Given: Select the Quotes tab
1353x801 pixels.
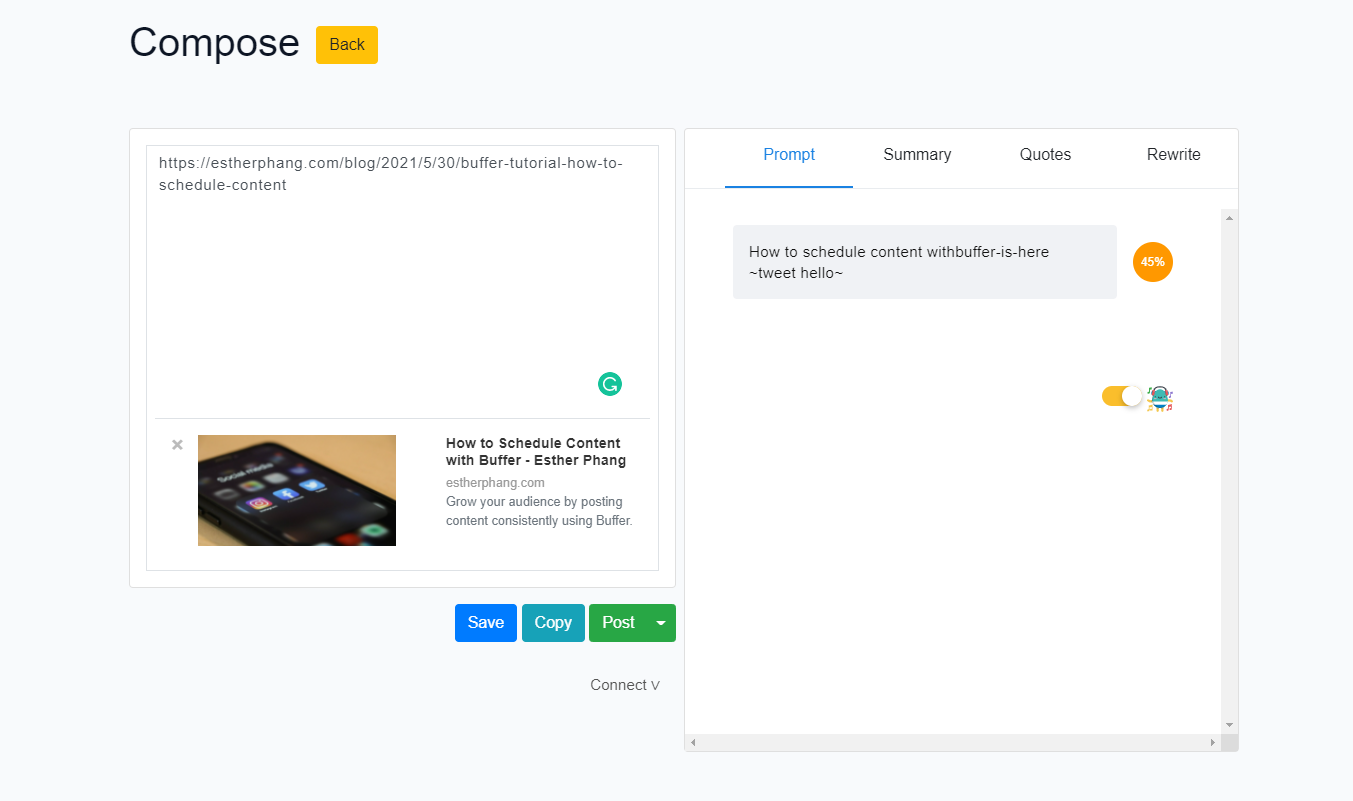Looking at the screenshot, I should click(1045, 155).
